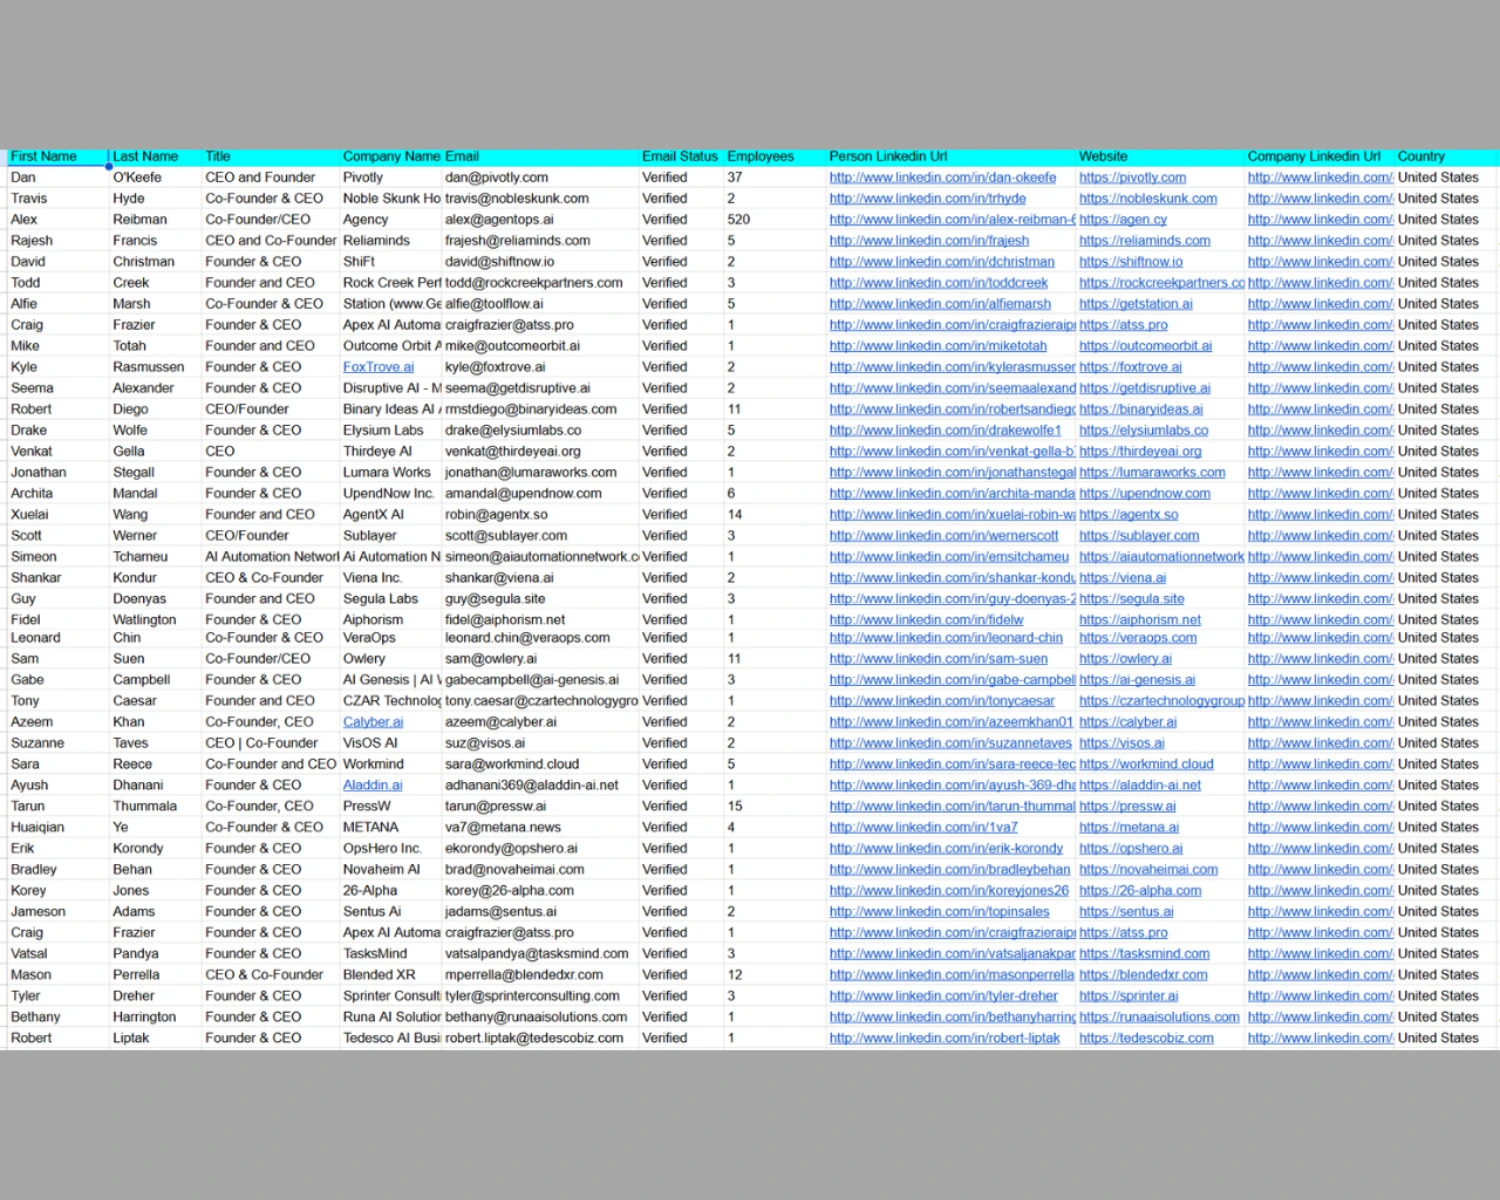
Task: Open the https://pivotly.com website link
Action: click(x=1133, y=178)
